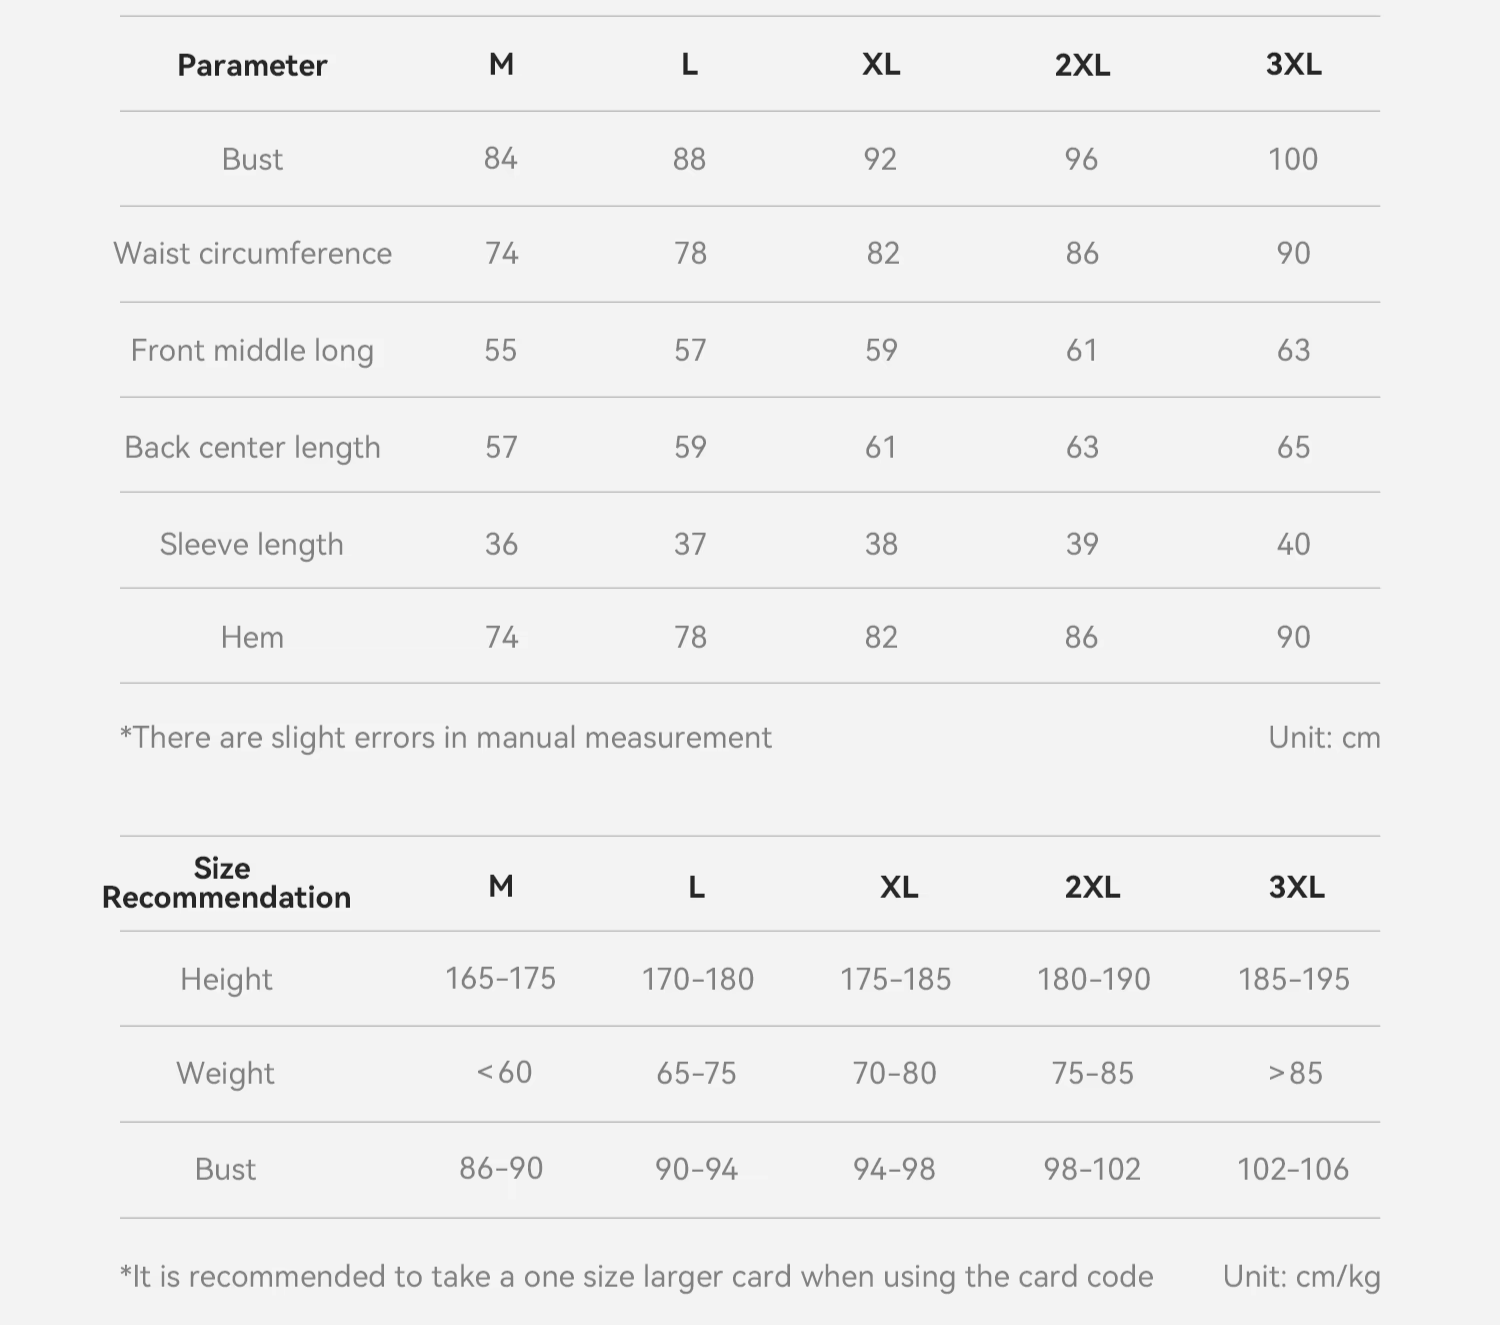Viewport: 1500px width, 1325px height.
Task: Select the weight value >85
Action: 1295,1073
